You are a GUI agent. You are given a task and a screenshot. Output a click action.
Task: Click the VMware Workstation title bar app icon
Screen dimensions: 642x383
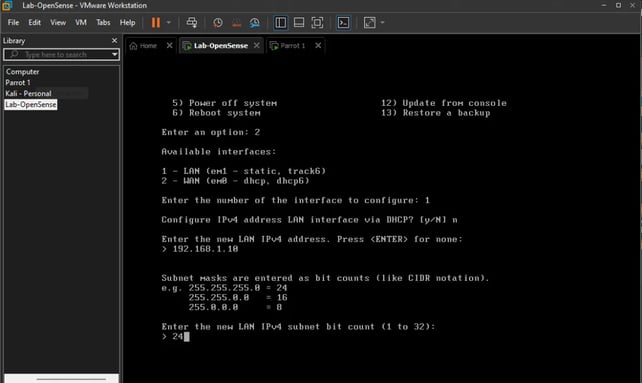point(7,6)
